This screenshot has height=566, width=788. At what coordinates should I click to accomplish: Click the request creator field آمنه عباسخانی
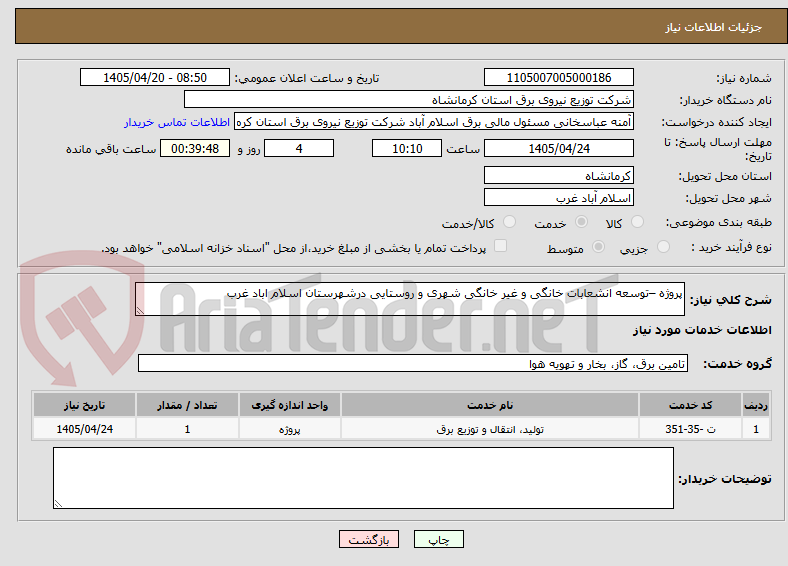click(x=434, y=122)
